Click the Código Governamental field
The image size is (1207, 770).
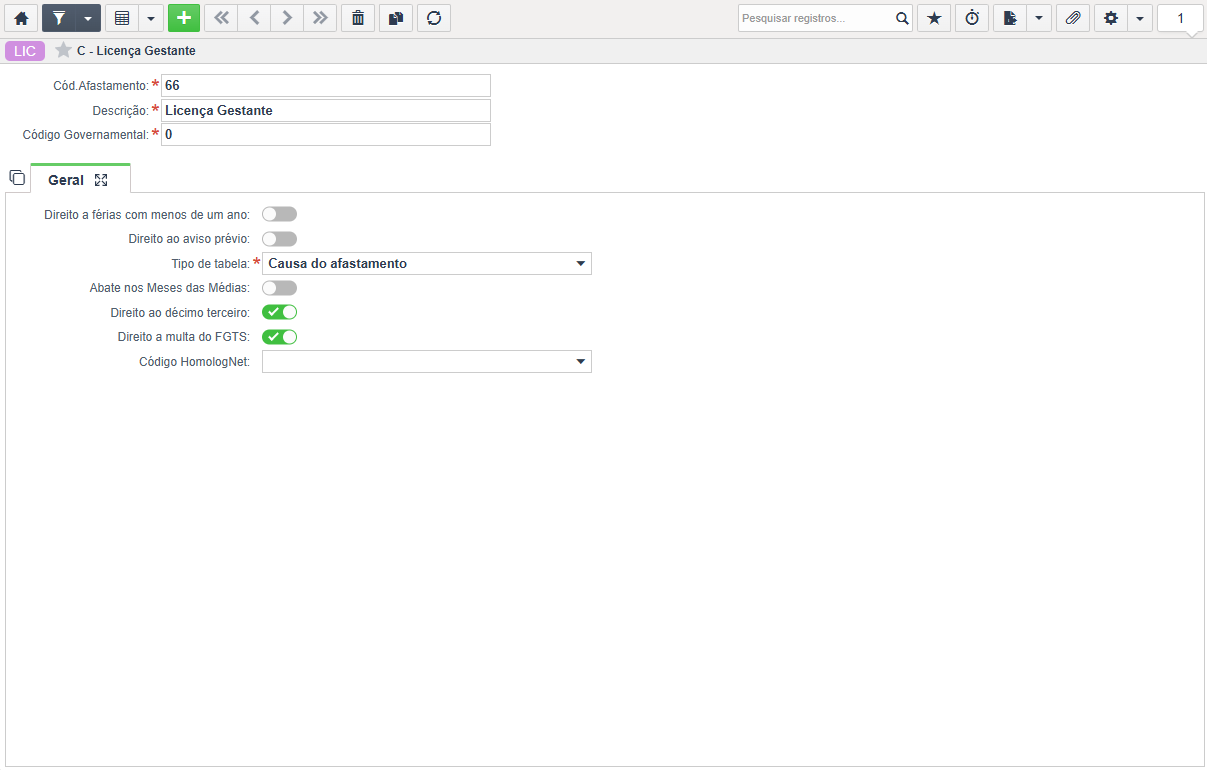(x=326, y=134)
